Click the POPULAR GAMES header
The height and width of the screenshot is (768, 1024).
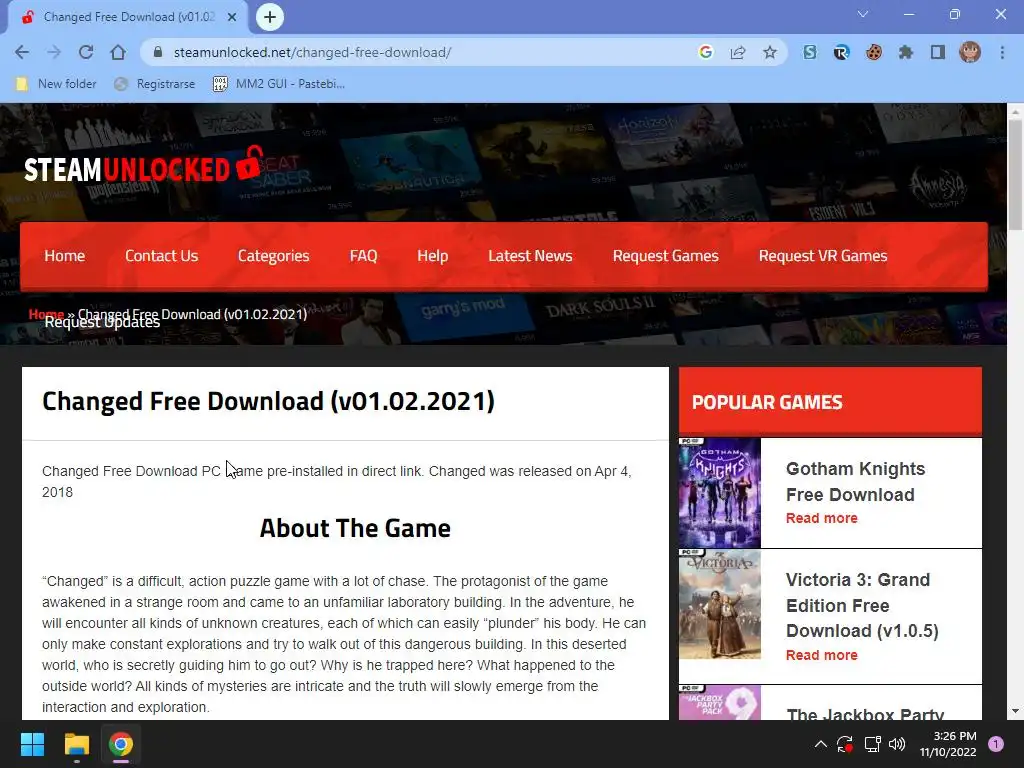tap(767, 402)
